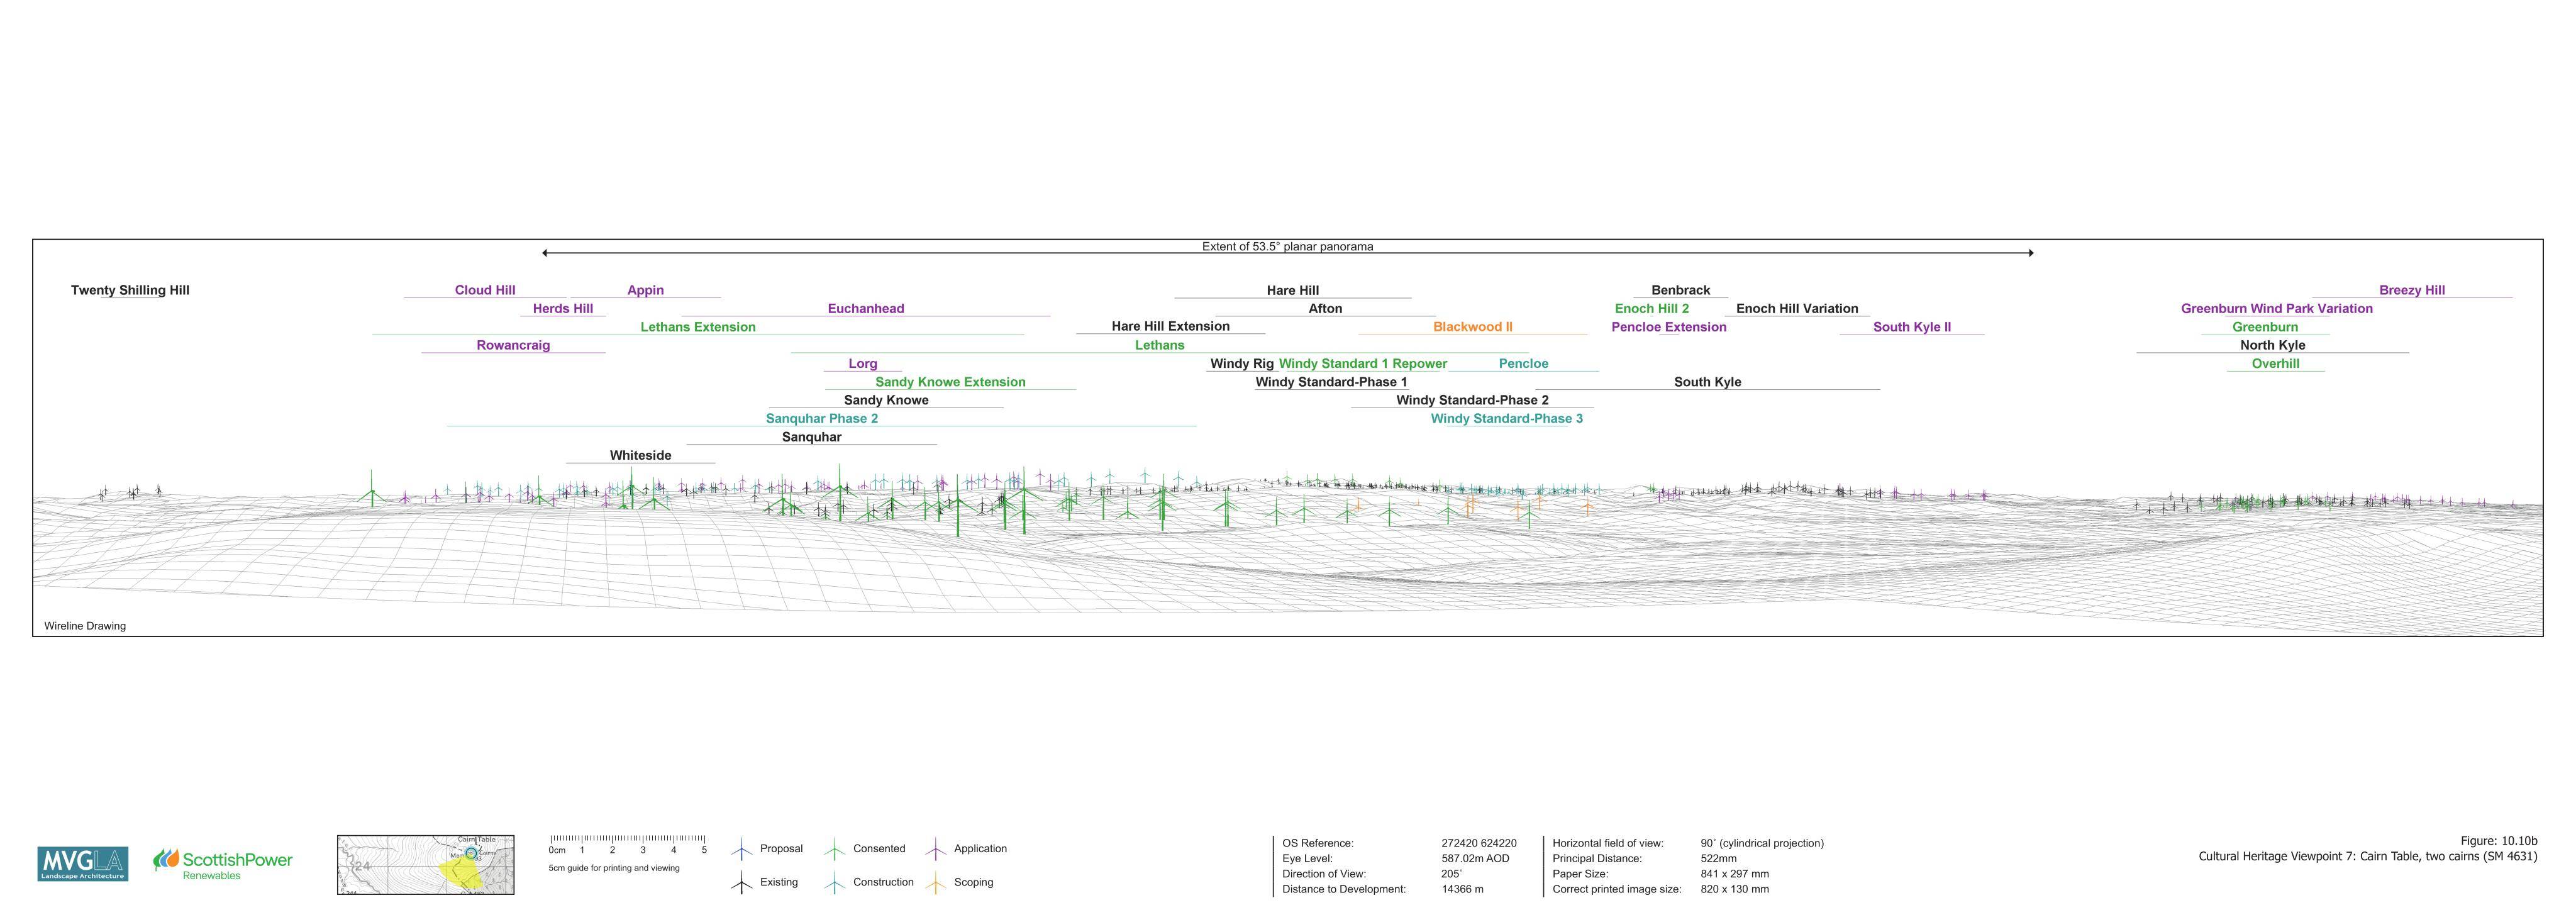Click the teal Construction turbine legend icon
This screenshot has height=910, width=2576.
834,883
